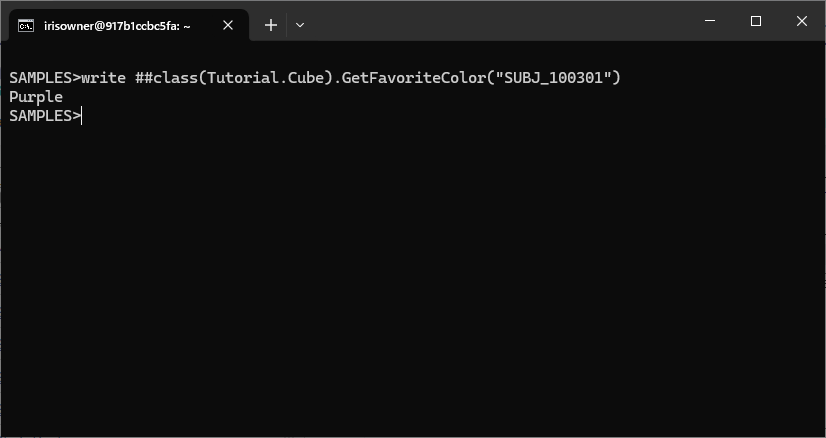Viewport: 826px width, 438px height.
Task: Click the empty title bar area
Action: click(500, 22)
